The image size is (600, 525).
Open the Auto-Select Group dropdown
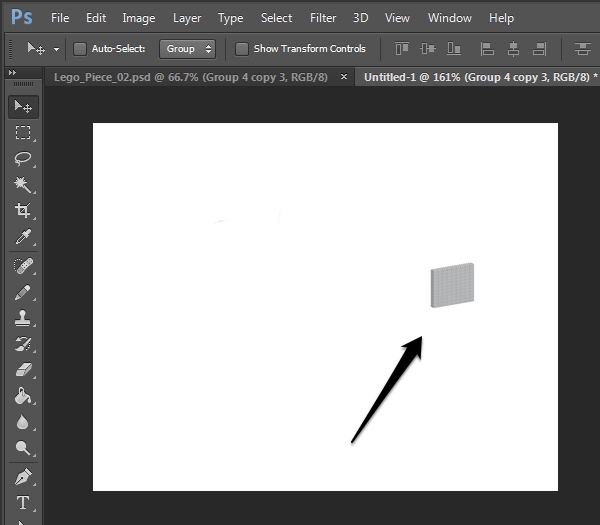[188, 49]
